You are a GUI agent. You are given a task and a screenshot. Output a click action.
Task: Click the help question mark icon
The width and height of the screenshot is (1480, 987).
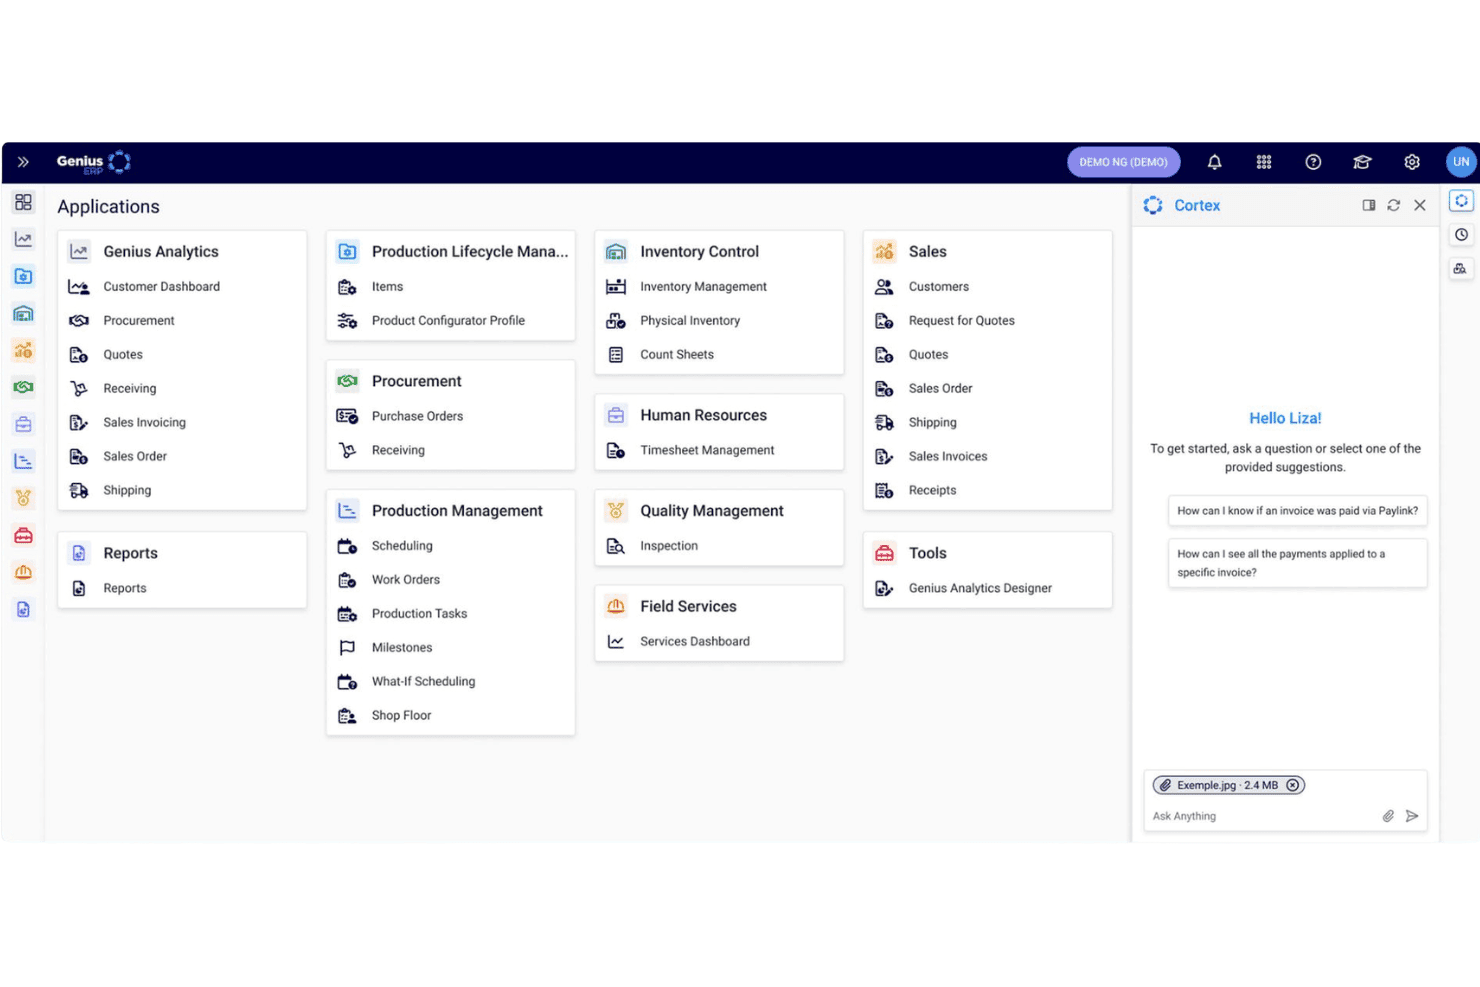(x=1313, y=162)
